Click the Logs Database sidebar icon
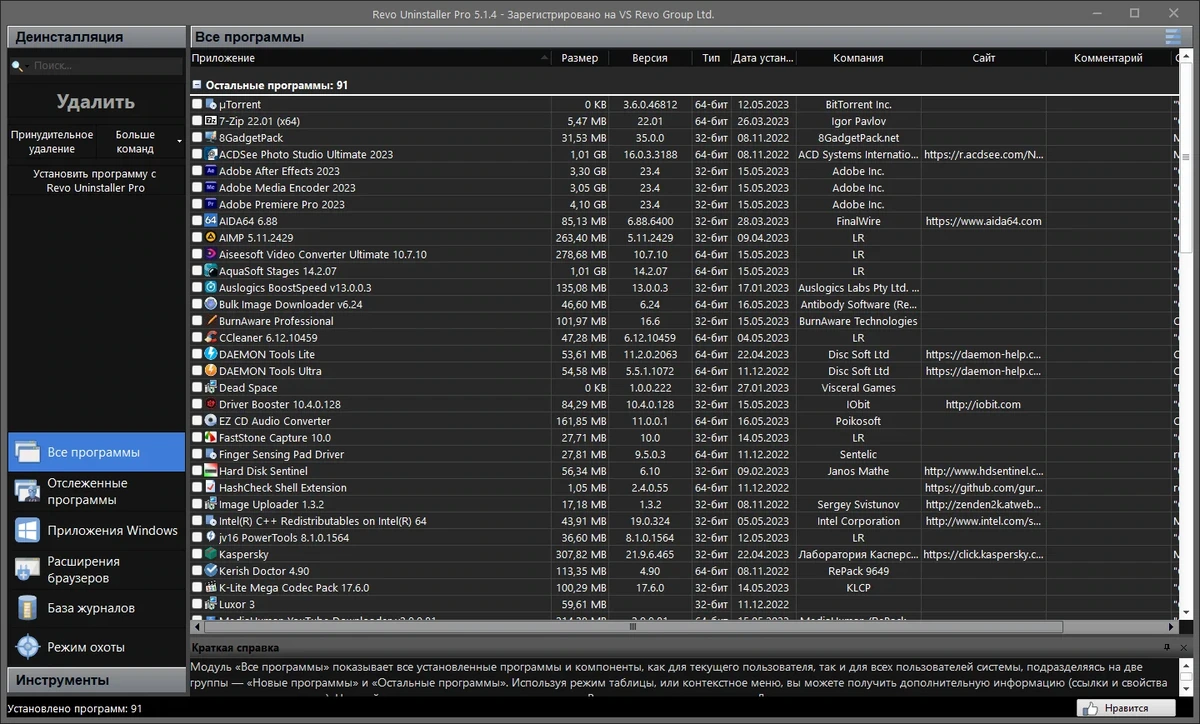Screen dimensions: 1200x724 pyautogui.click(x=27, y=608)
